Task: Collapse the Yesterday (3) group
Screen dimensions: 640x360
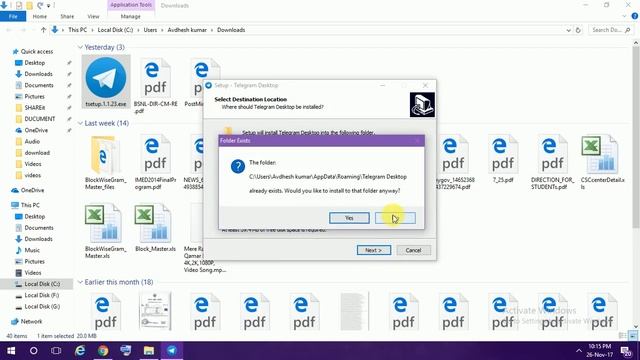Action: 80,47
